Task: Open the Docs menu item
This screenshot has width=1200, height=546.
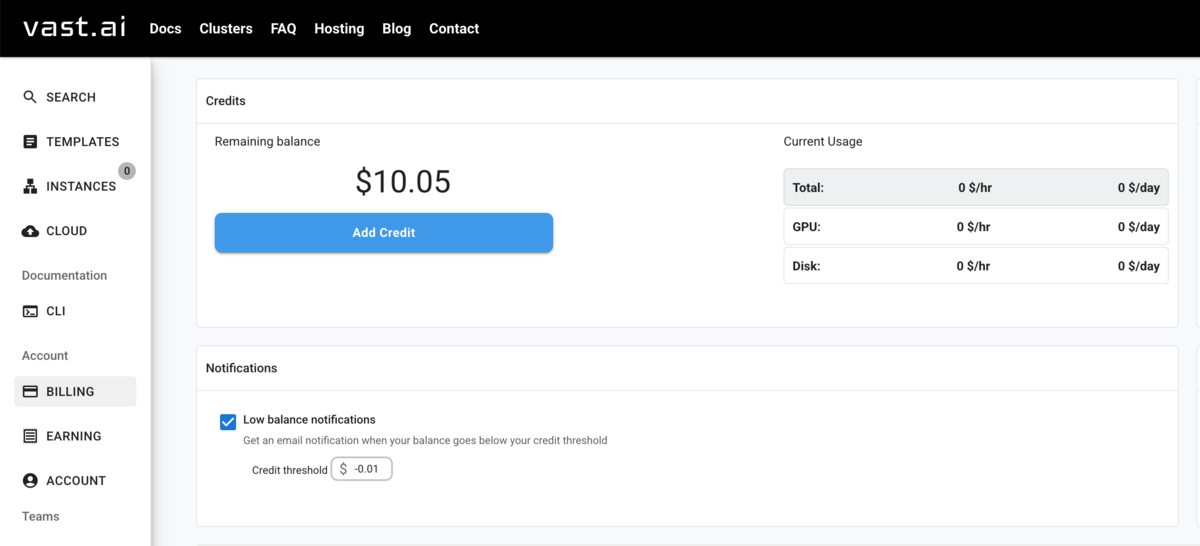Action: coord(165,29)
